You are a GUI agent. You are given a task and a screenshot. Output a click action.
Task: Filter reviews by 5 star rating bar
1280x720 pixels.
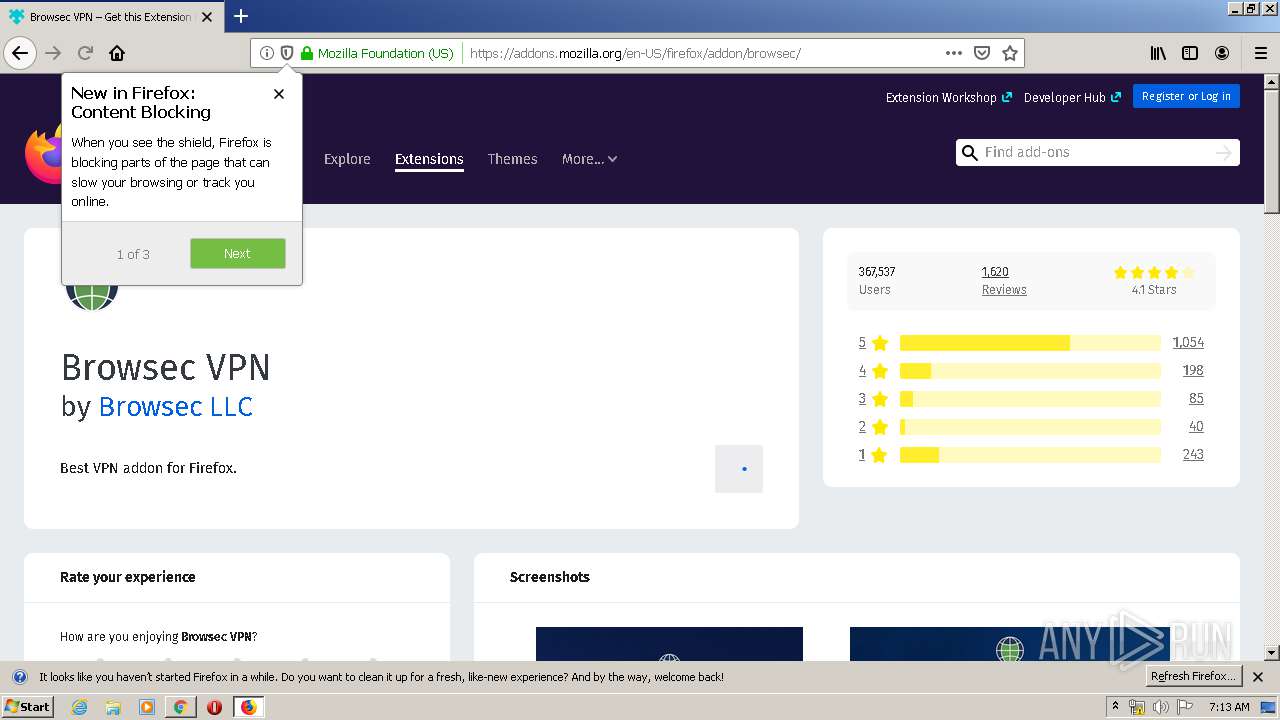click(x=1030, y=343)
